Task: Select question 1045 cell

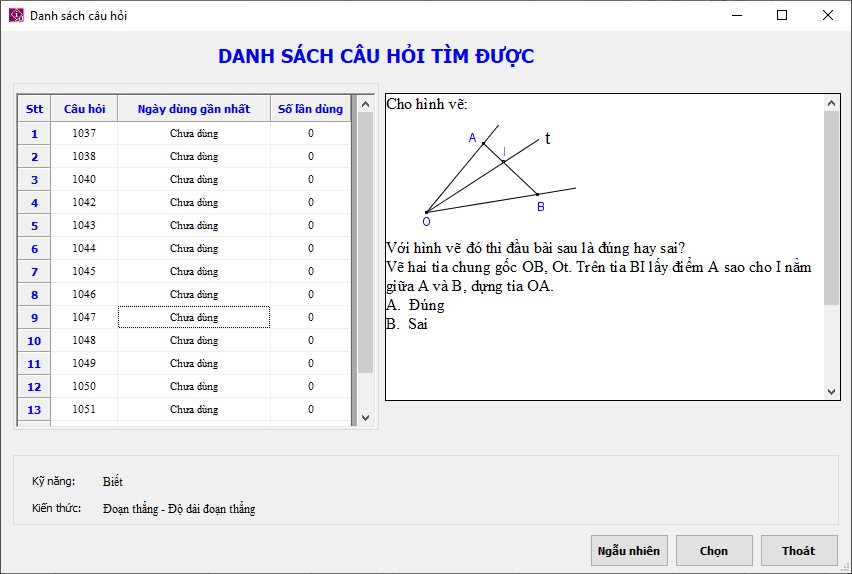Action: click(x=84, y=271)
